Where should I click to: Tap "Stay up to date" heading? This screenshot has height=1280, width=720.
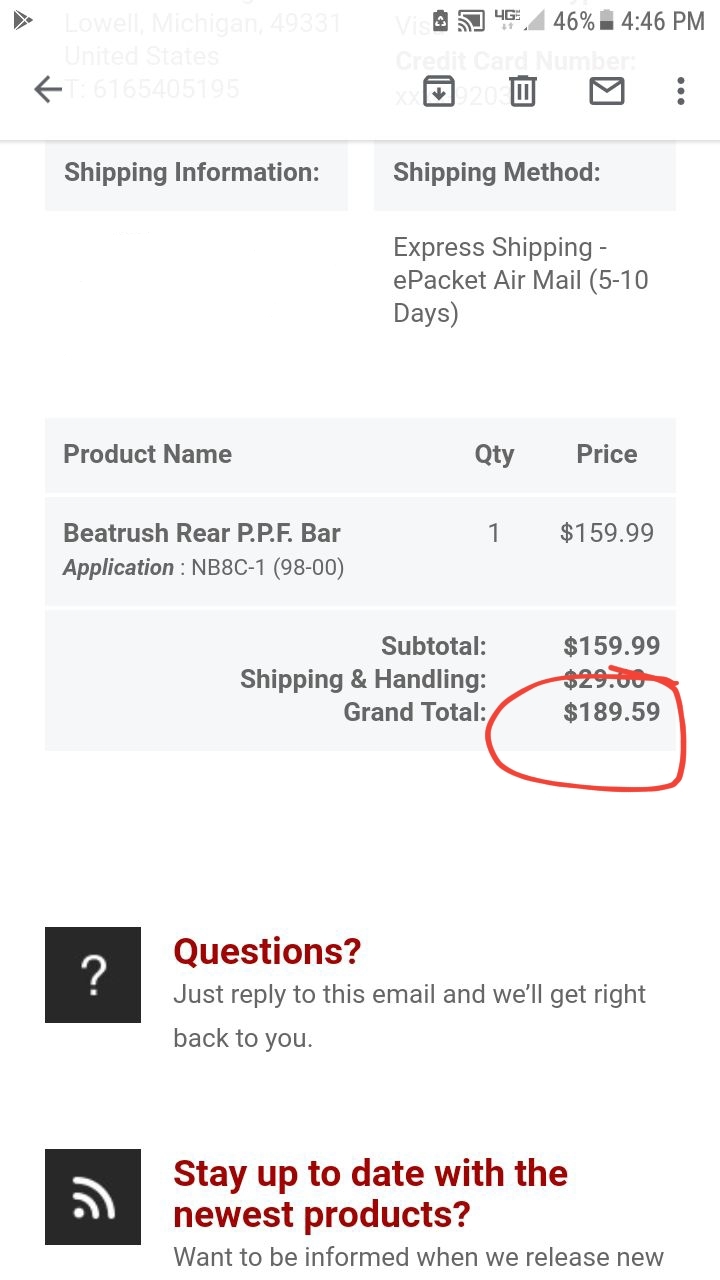[370, 1193]
